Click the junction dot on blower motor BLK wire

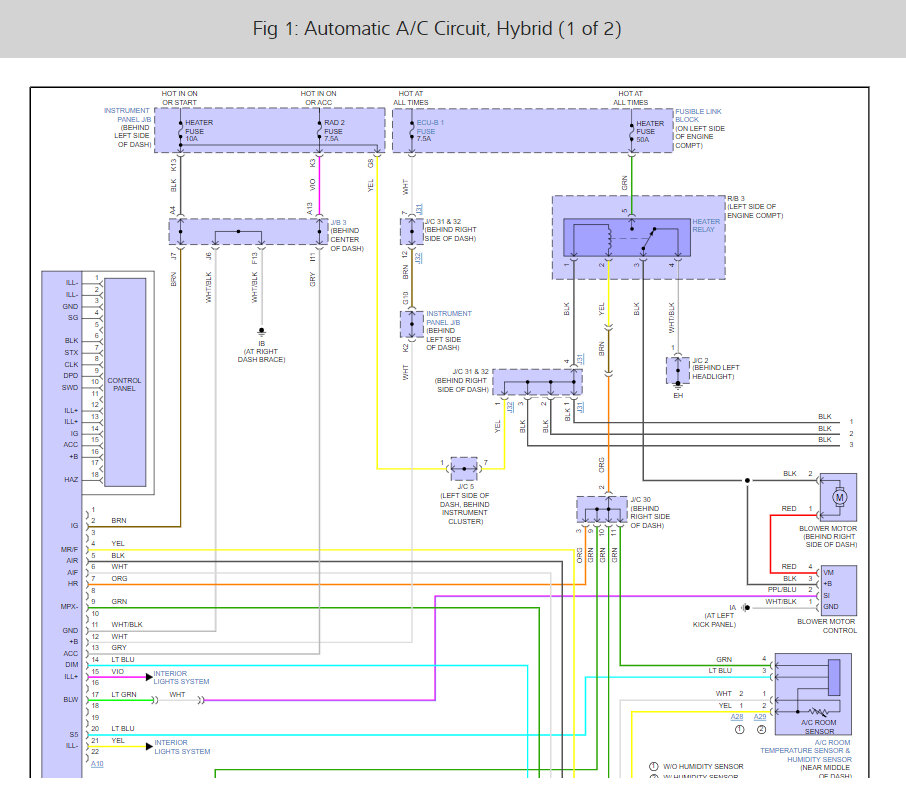click(x=747, y=480)
